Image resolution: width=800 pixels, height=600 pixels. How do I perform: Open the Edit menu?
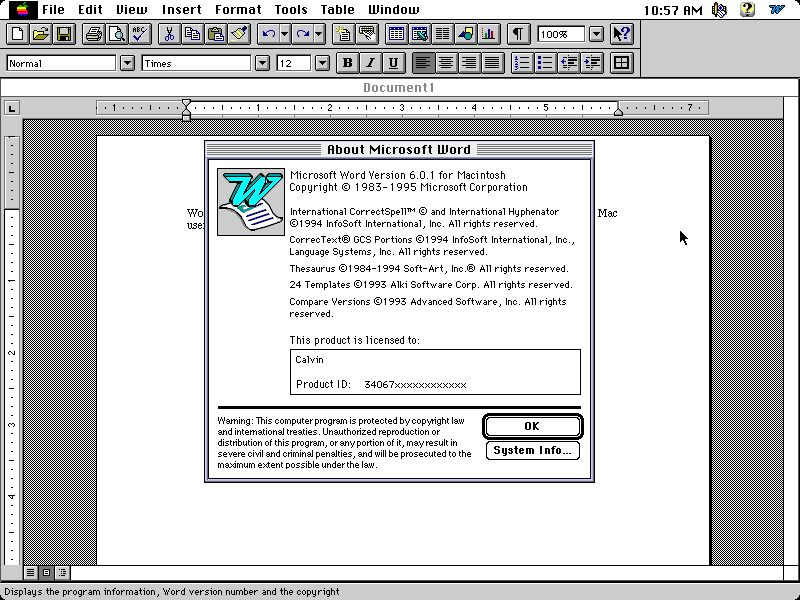coord(90,9)
